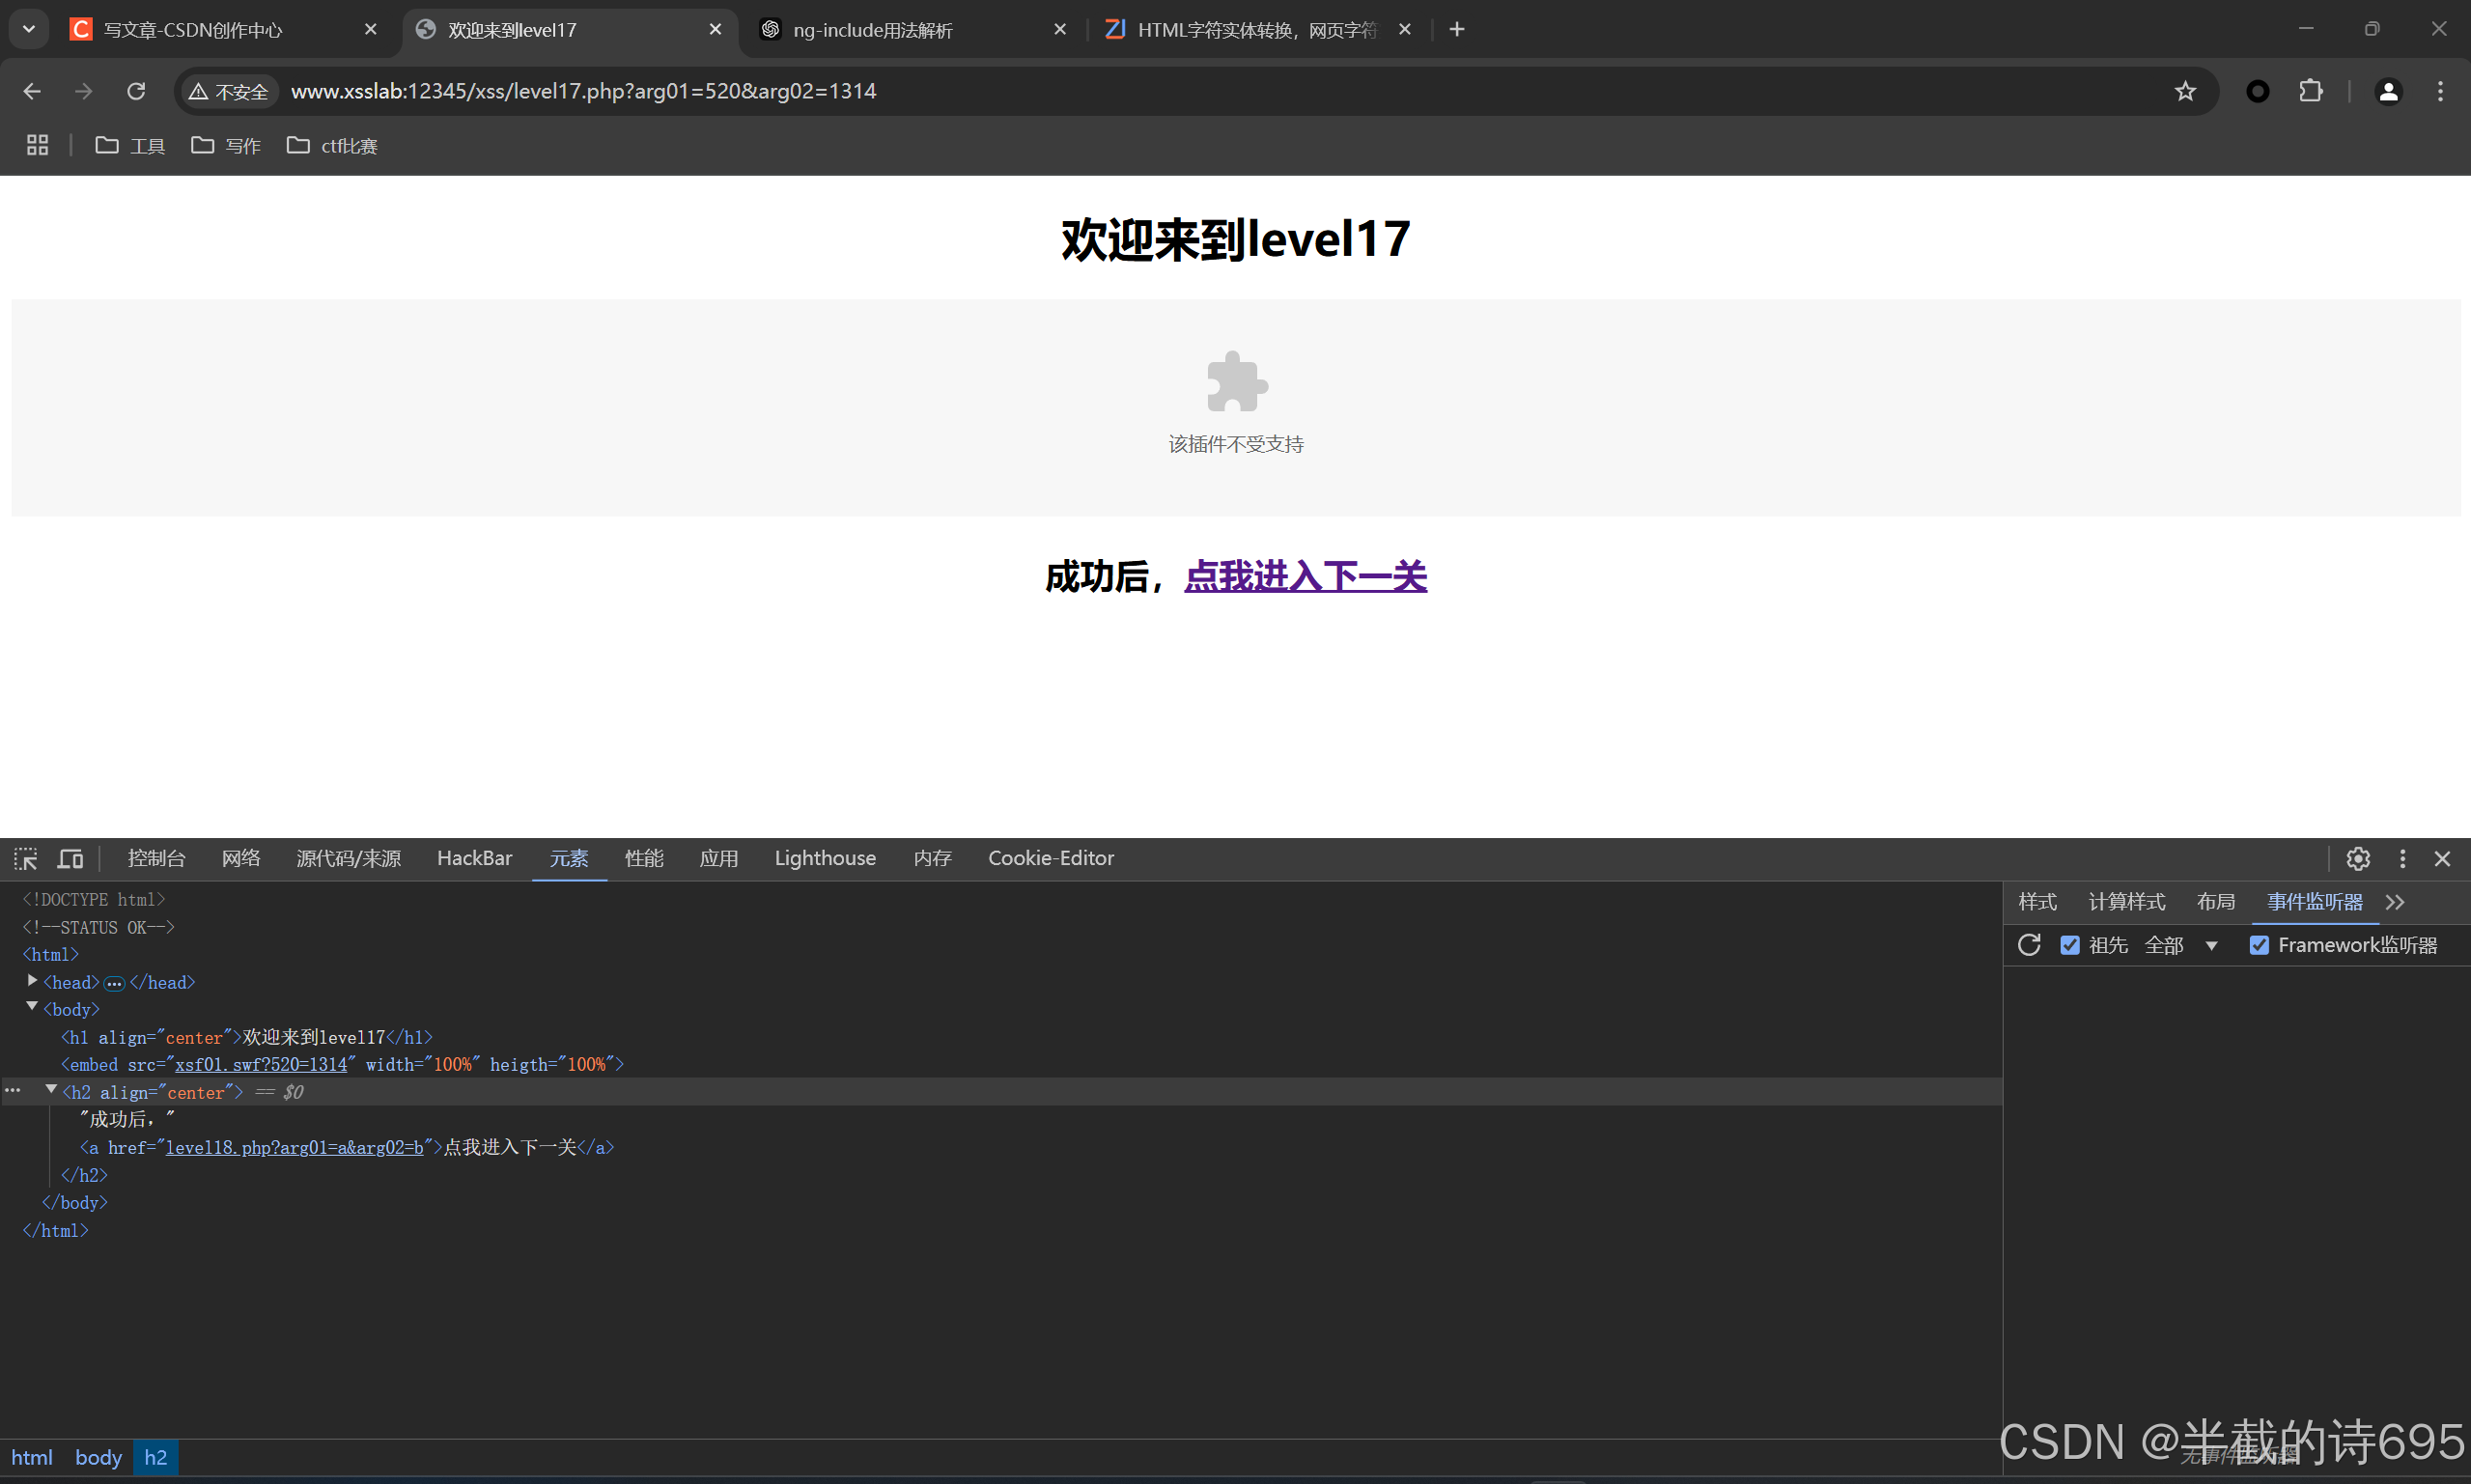Viewport: 2471px width, 1484px height.
Task: Show more sidebar tabs with the chevron
Action: 2395,902
